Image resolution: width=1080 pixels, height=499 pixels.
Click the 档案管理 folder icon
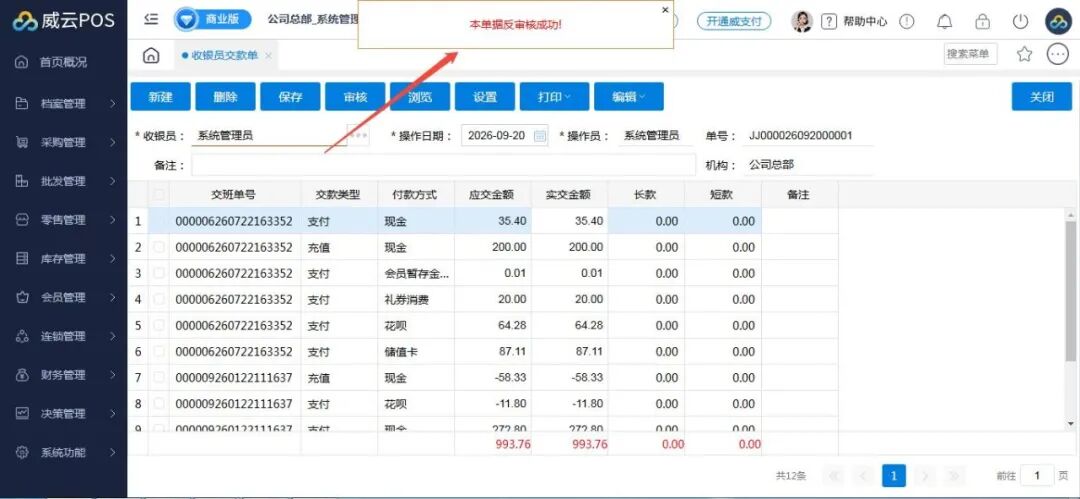22,103
